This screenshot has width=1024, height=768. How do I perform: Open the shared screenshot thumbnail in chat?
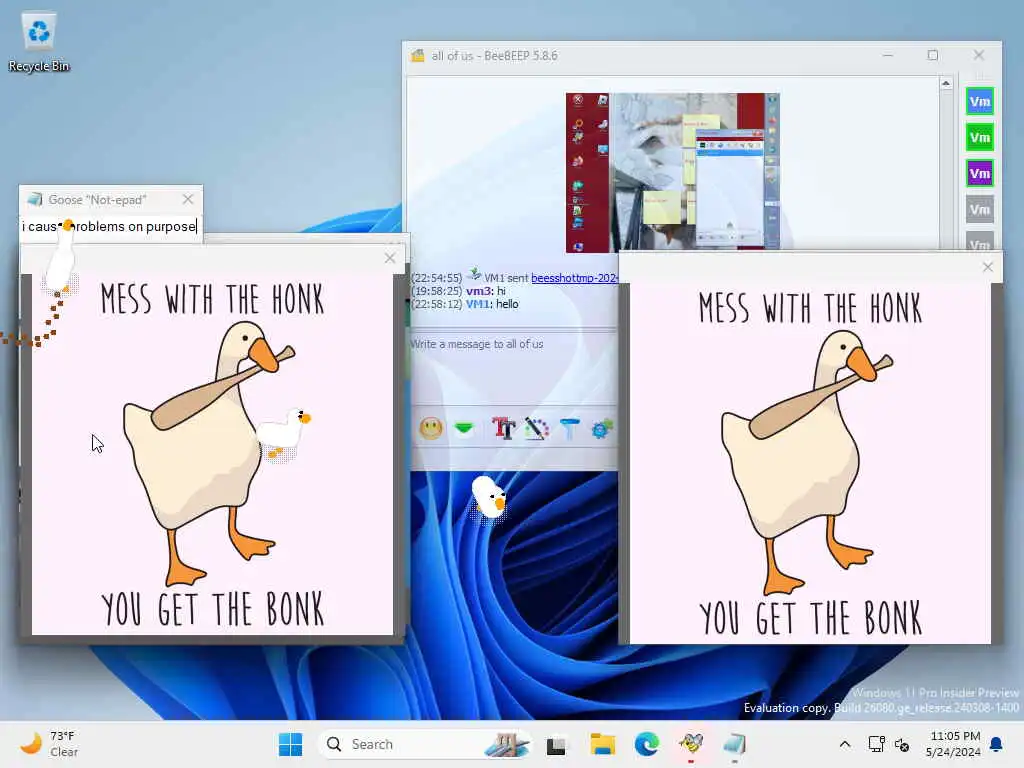[x=673, y=172]
